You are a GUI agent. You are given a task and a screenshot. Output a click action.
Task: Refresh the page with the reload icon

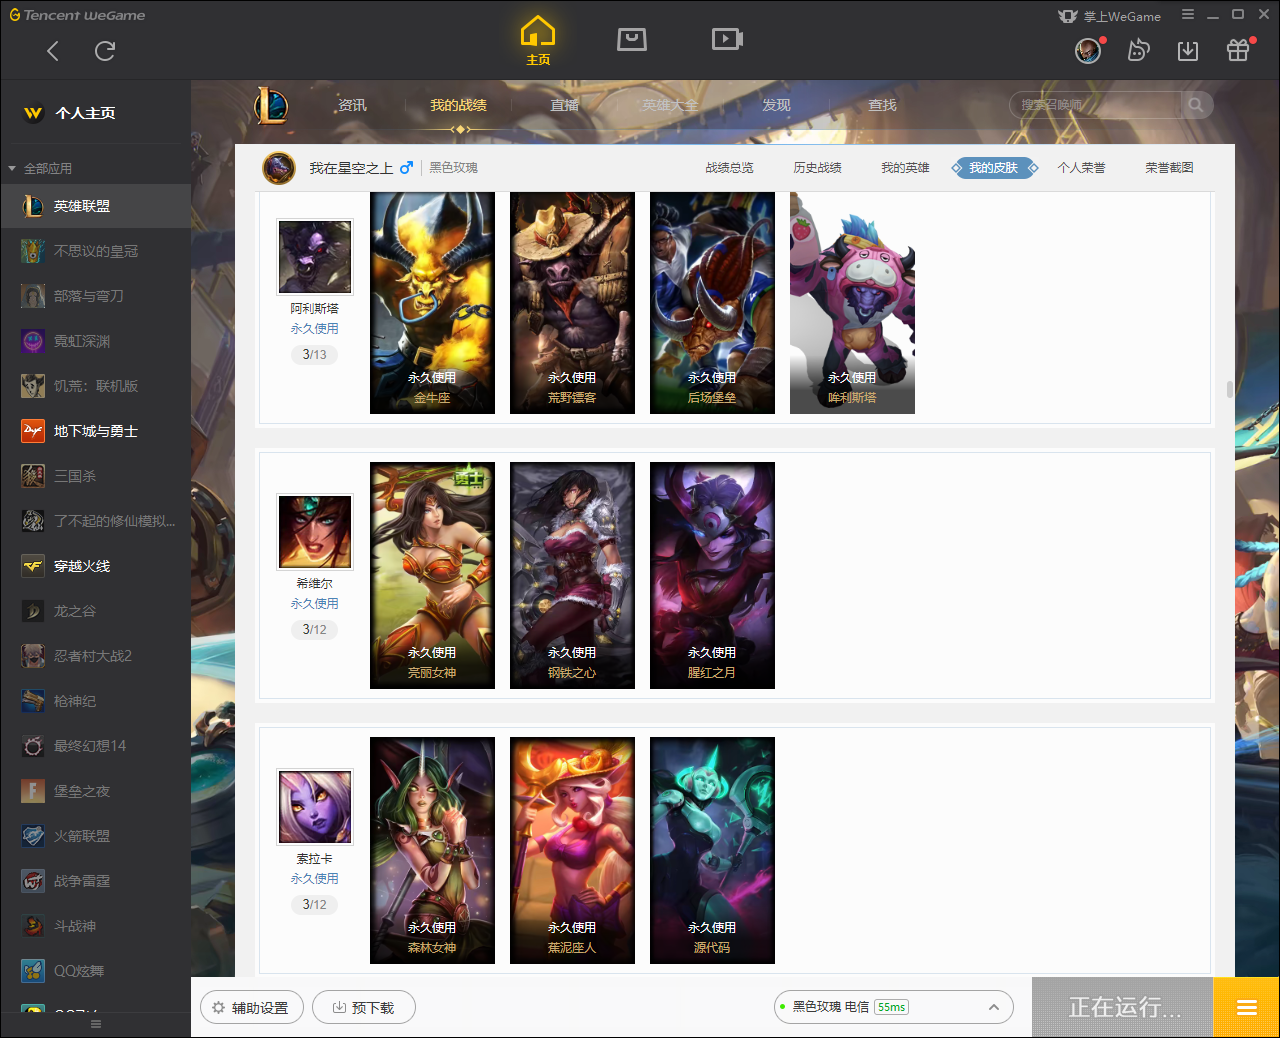point(105,51)
